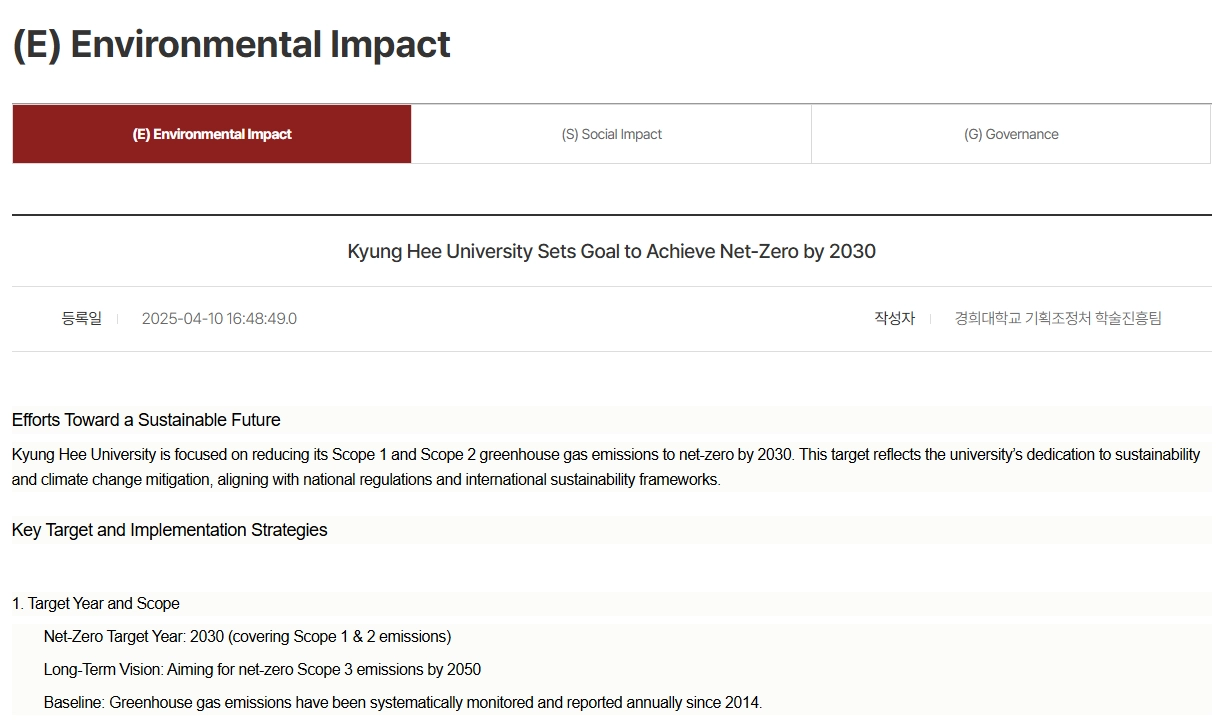Click the Efforts Toward a Sustainable Future heading
This screenshot has height=724, width=1228.
point(146,420)
